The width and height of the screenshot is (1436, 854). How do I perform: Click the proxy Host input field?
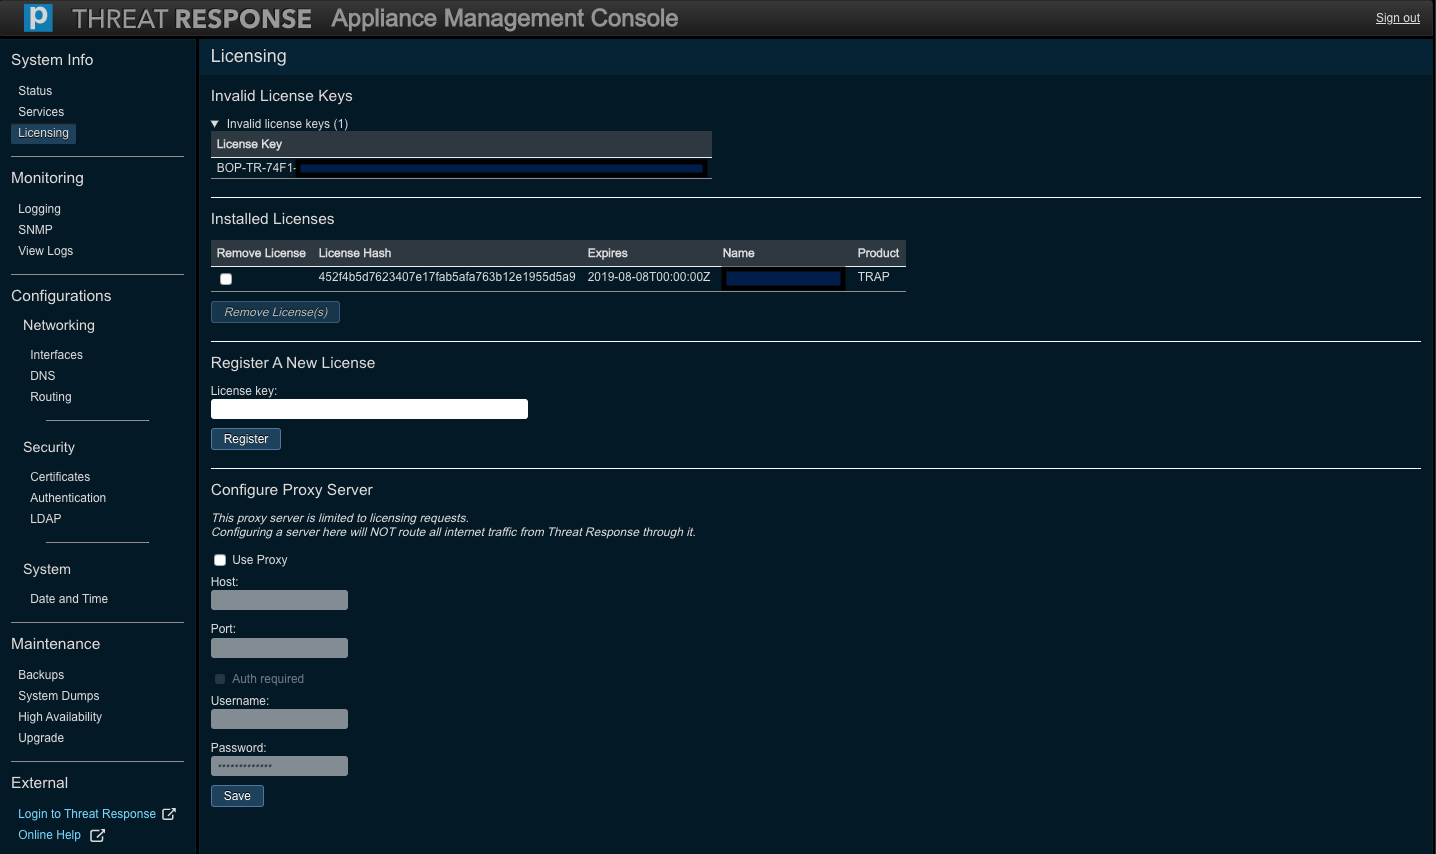[x=279, y=600]
